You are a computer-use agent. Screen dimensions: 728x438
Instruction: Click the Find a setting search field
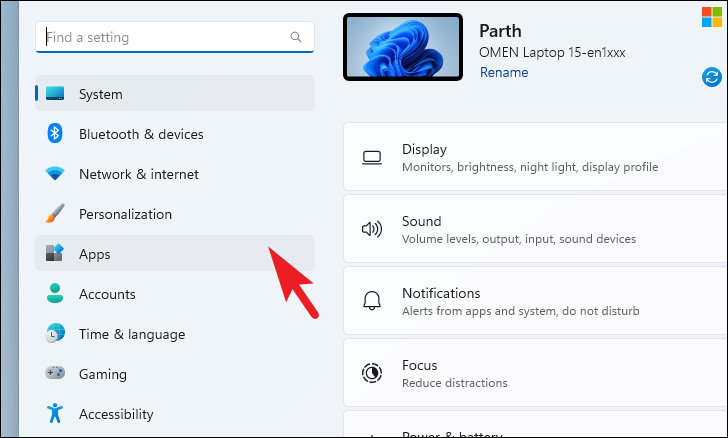point(175,37)
